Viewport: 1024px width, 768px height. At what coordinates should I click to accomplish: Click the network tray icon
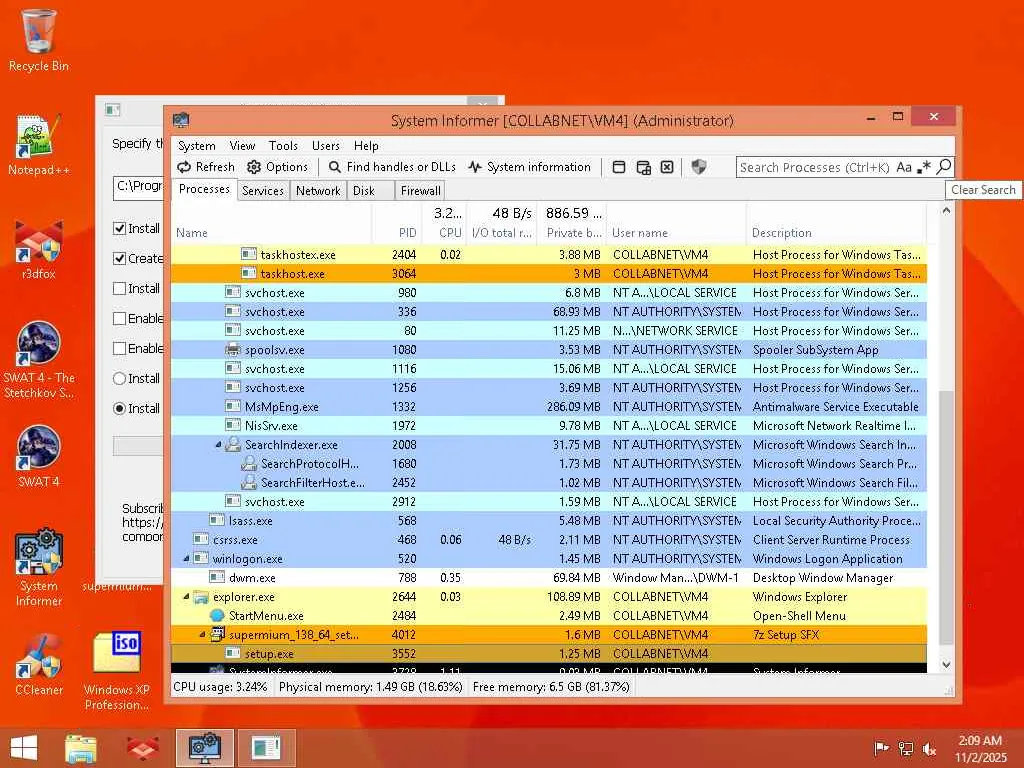(906, 749)
